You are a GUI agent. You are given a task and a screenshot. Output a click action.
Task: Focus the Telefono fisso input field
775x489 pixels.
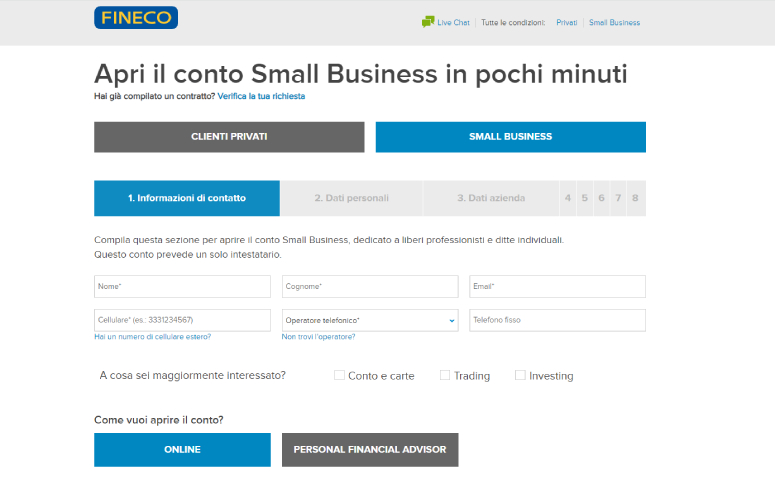[x=558, y=320]
